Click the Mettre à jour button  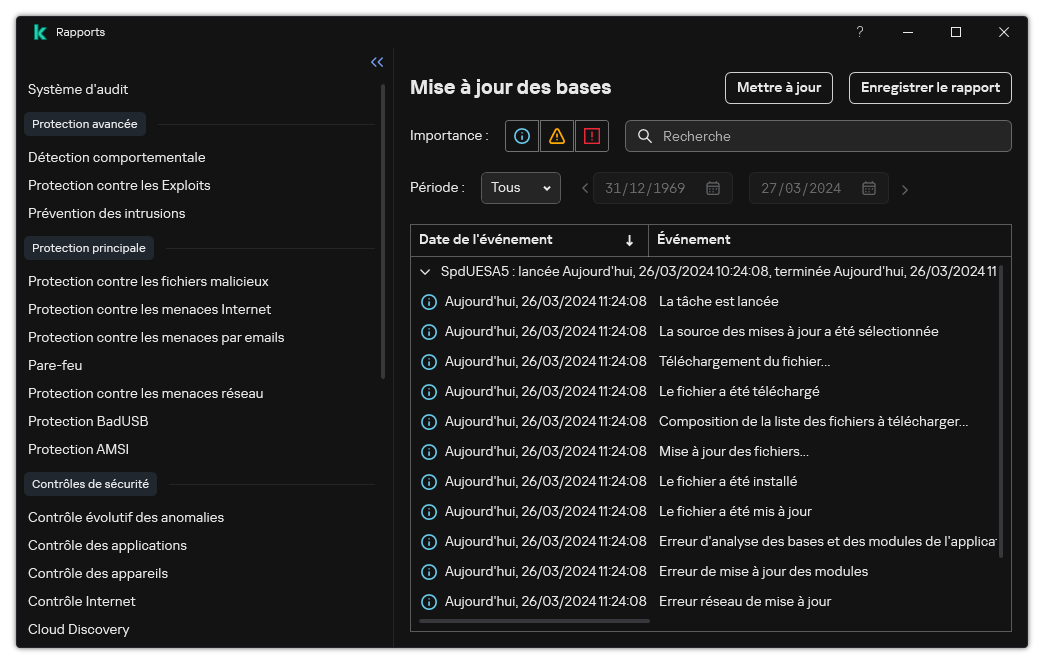coord(778,88)
